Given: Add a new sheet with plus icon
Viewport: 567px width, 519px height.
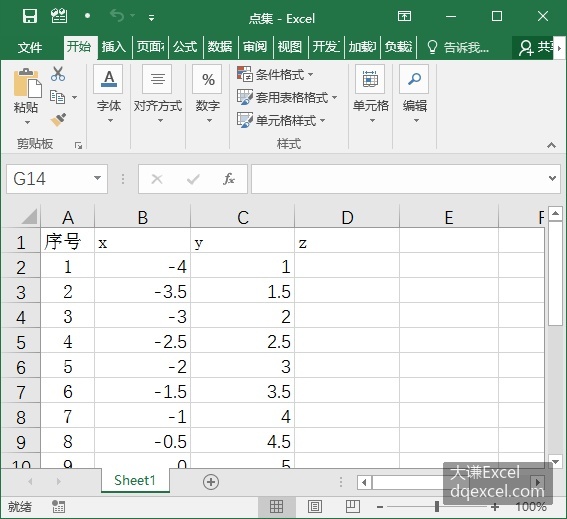Looking at the screenshot, I should pyautogui.click(x=211, y=482).
